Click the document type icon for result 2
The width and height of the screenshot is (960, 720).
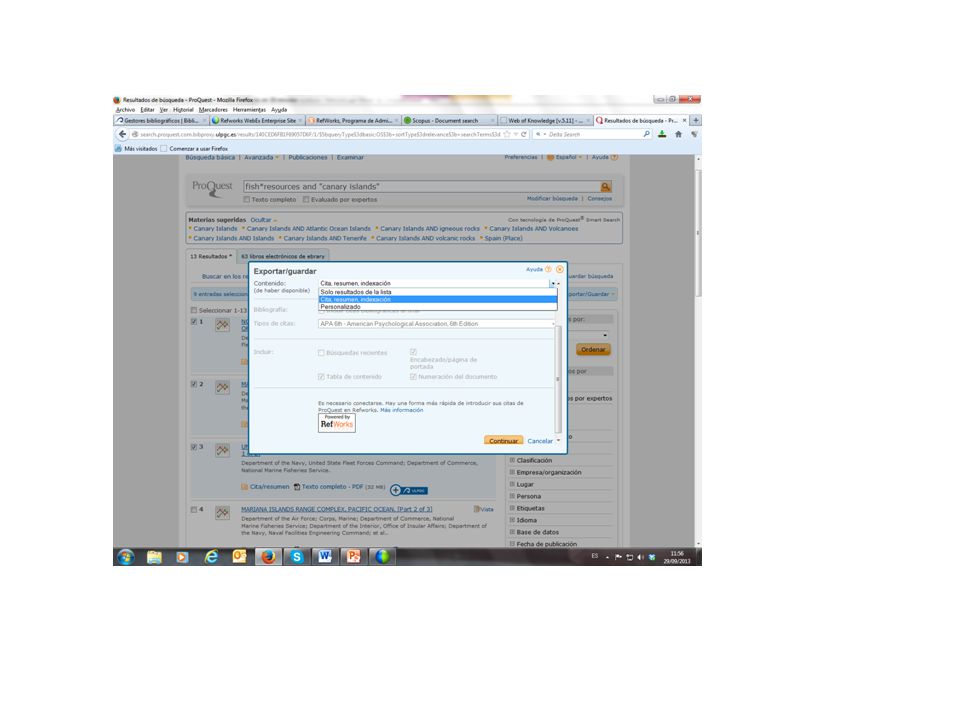pos(222,387)
